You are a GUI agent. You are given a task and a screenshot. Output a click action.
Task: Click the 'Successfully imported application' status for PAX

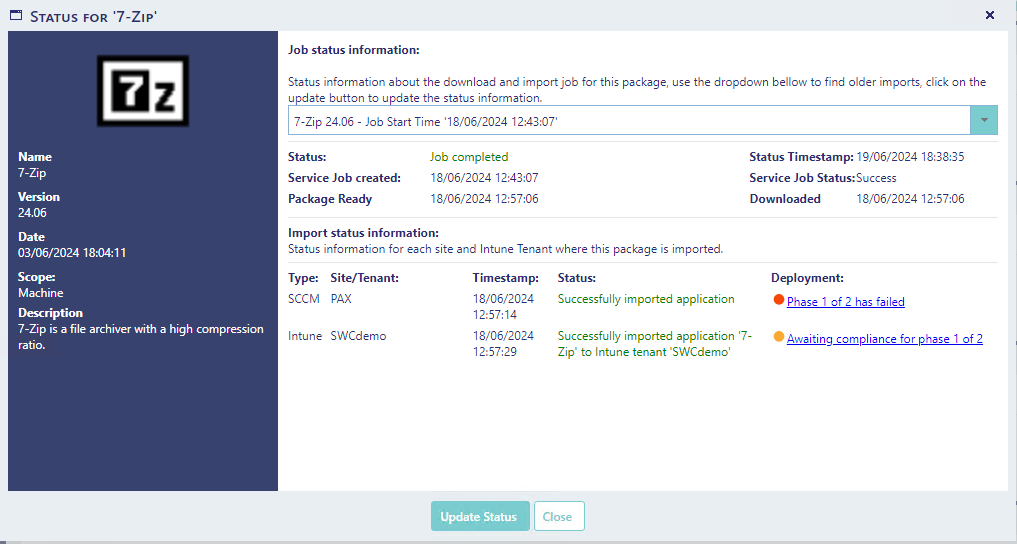(646, 299)
